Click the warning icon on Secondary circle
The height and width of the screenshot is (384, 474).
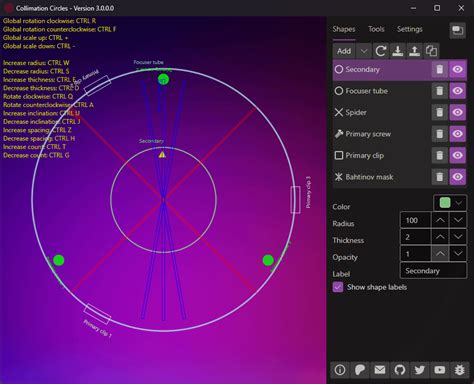(x=162, y=155)
